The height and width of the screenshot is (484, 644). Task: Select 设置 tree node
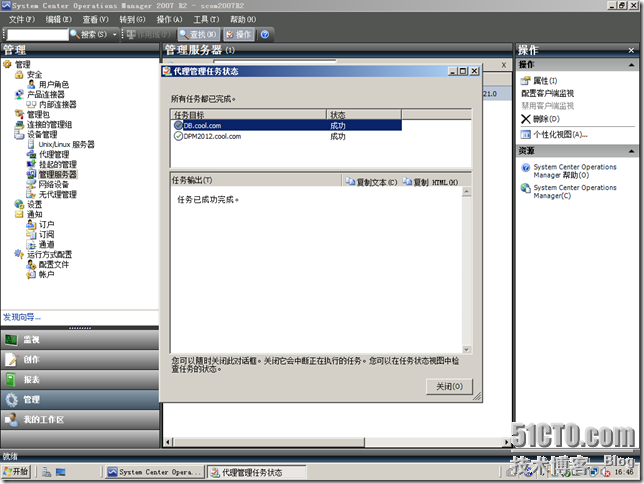point(34,204)
